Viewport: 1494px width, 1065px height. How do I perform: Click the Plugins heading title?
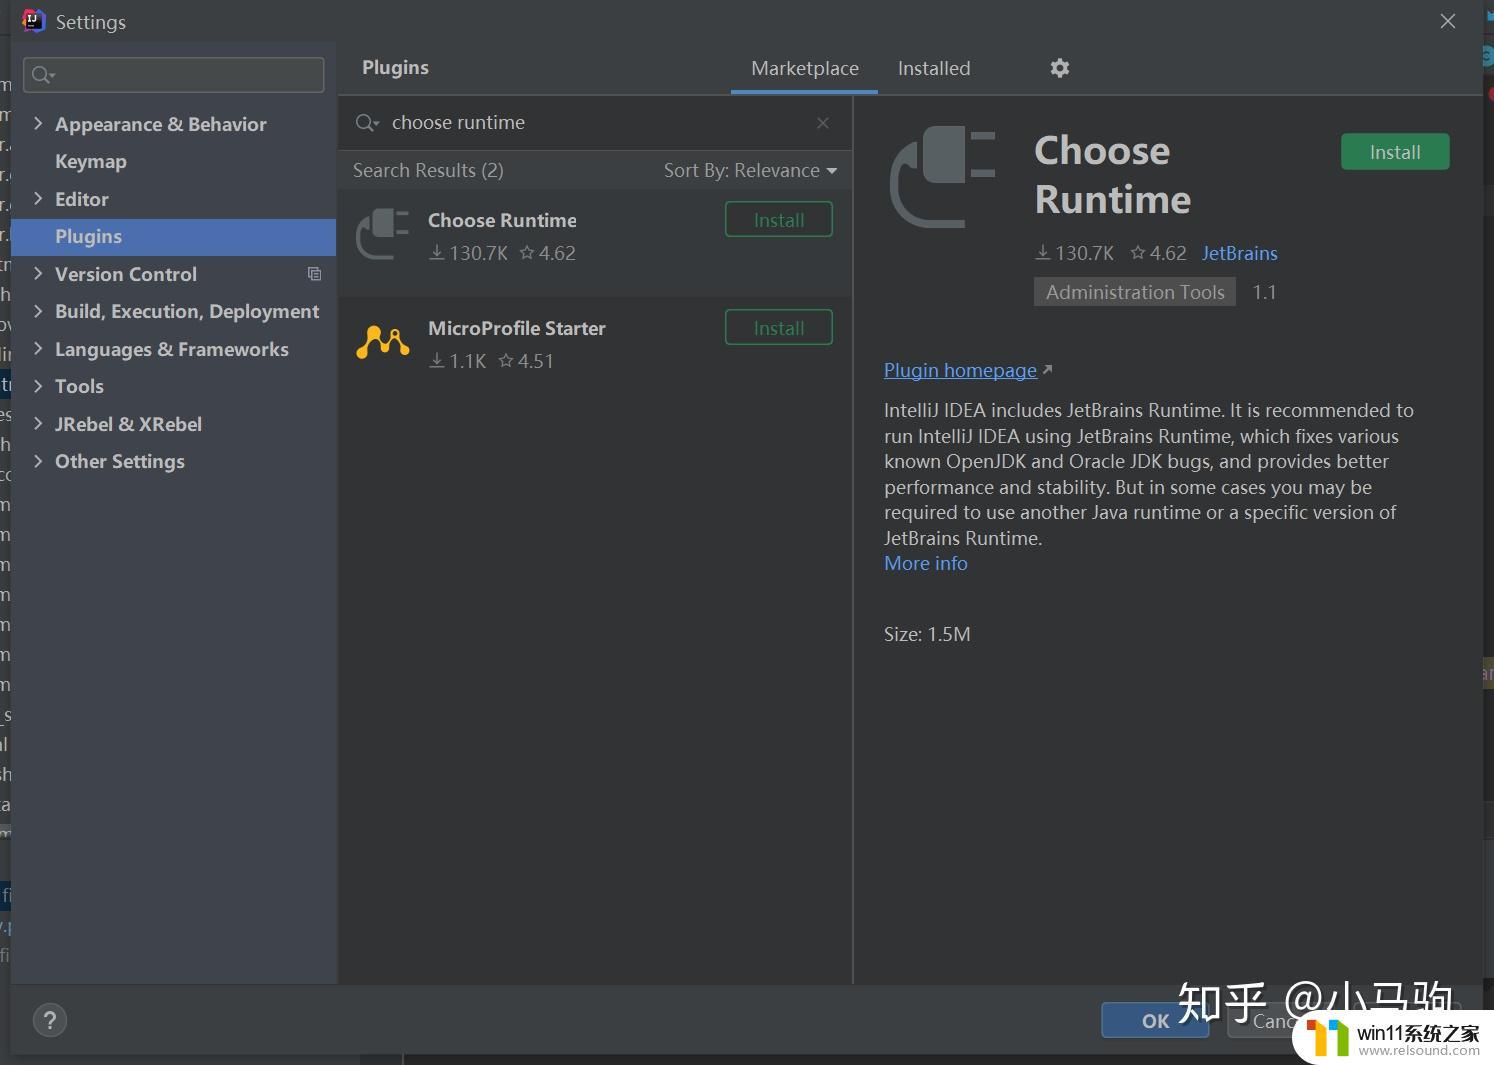pyautogui.click(x=395, y=68)
